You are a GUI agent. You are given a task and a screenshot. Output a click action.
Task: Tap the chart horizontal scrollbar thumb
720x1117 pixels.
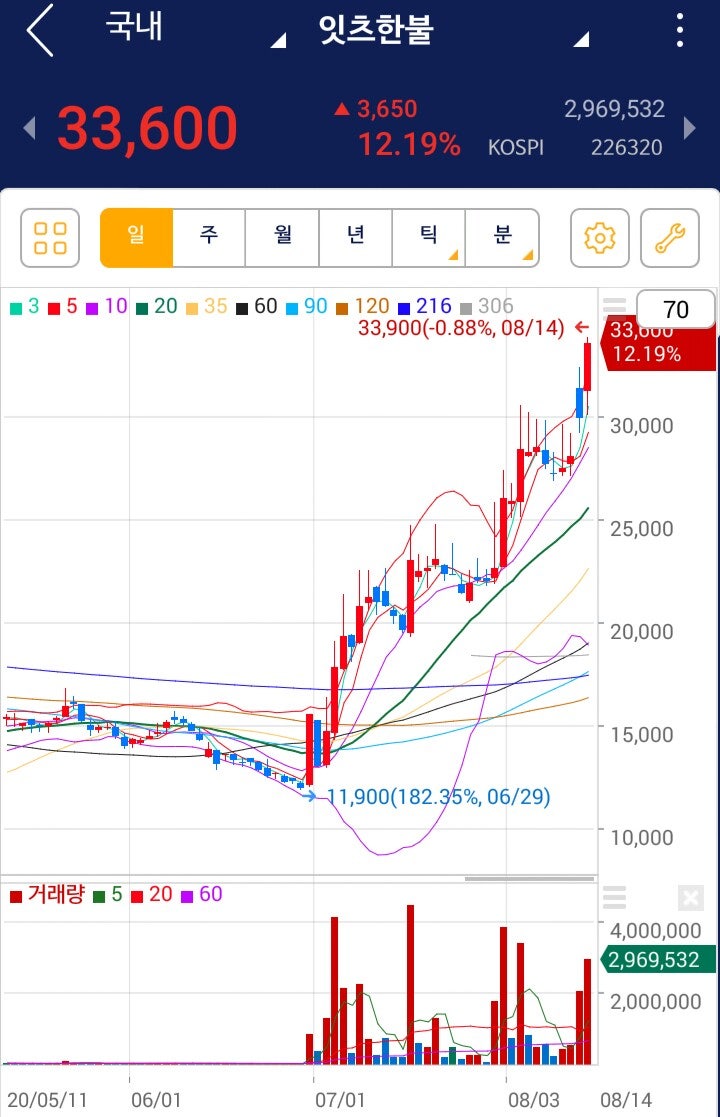pyautogui.click(x=529, y=879)
